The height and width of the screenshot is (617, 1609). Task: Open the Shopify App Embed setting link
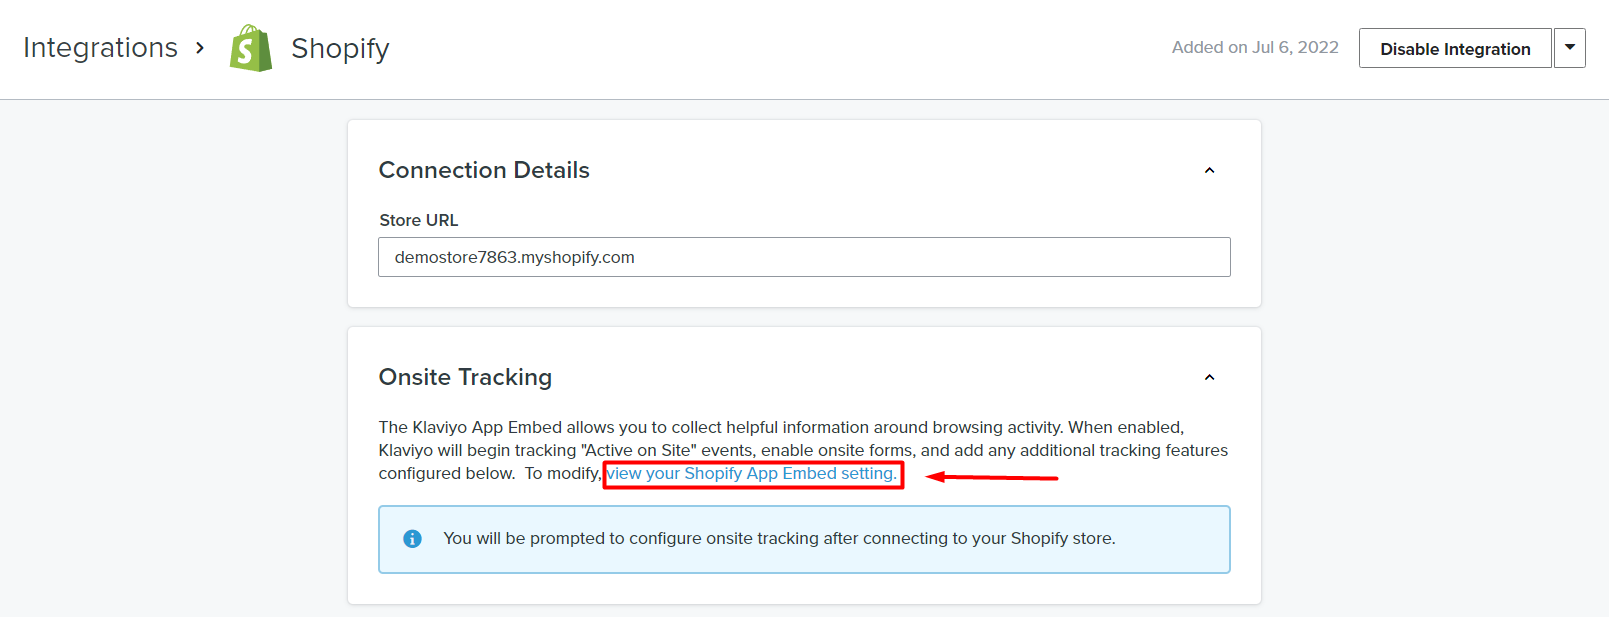pos(752,474)
